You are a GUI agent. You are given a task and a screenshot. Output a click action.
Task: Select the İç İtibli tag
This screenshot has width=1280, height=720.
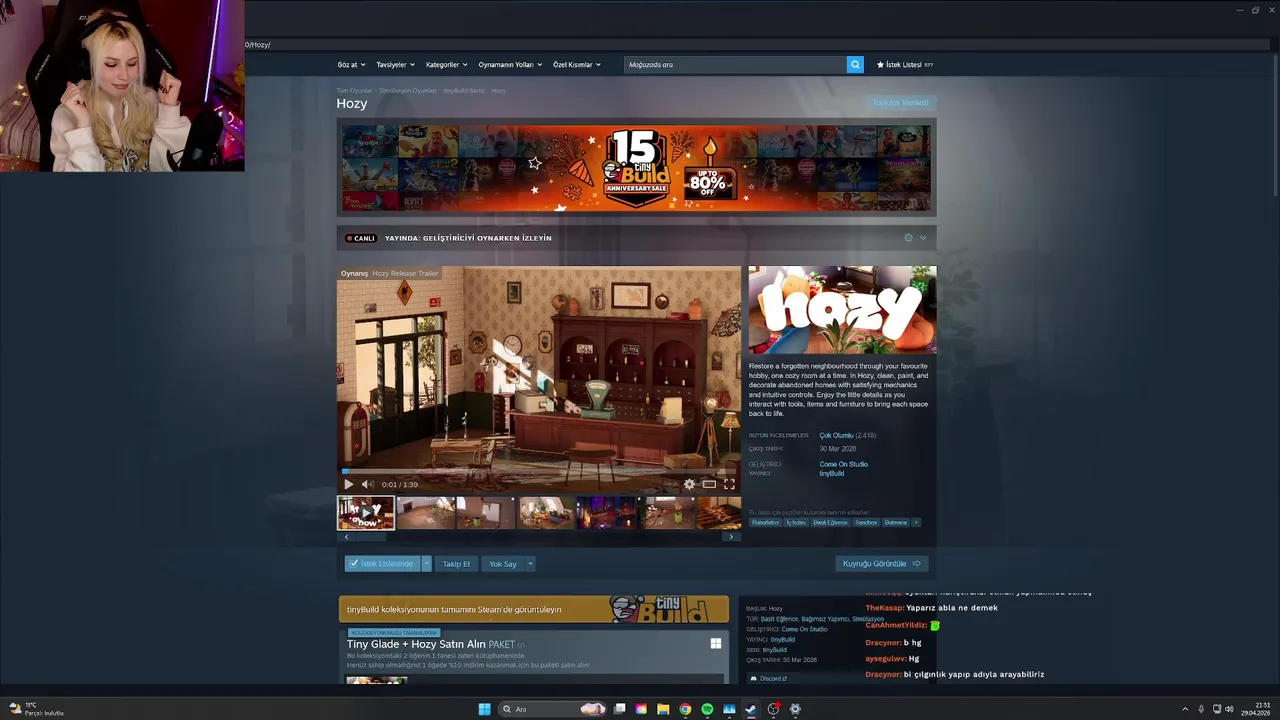coord(796,522)
